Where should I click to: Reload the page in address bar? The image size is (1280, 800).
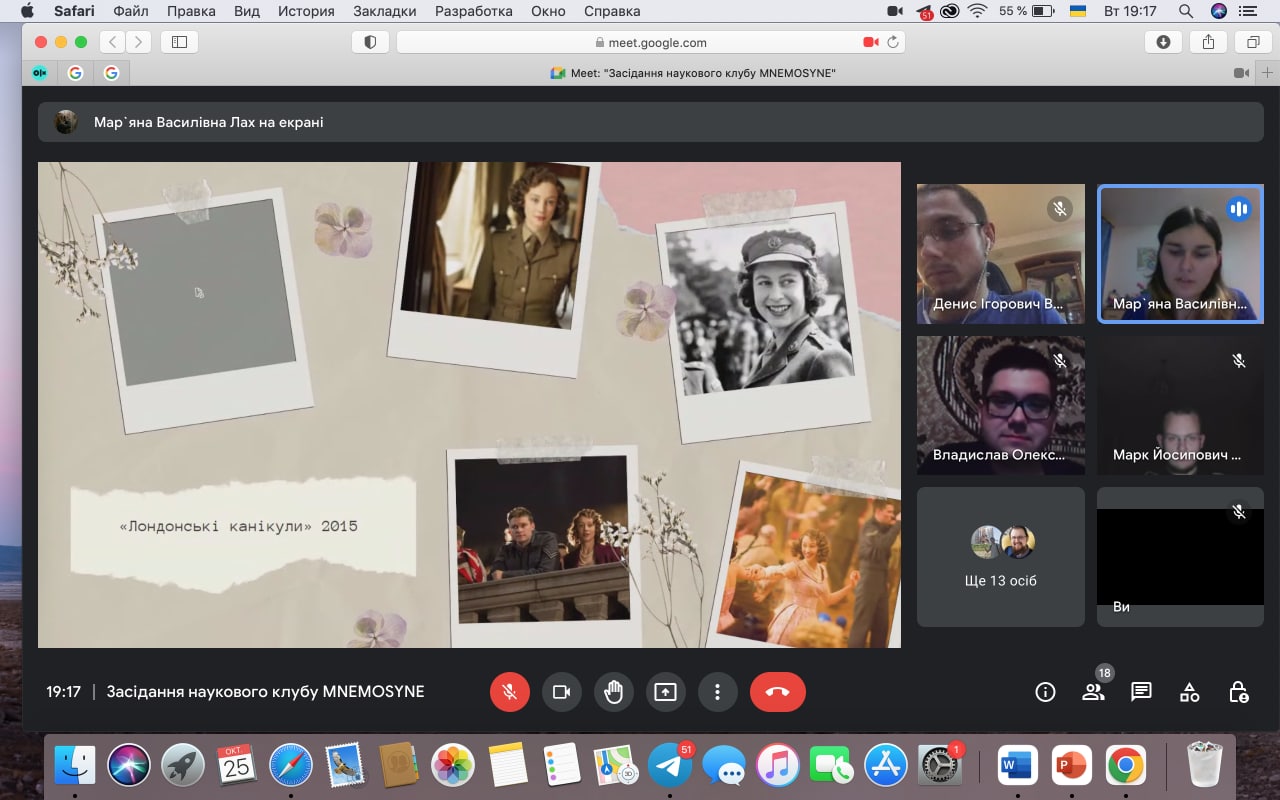point(893,42)
